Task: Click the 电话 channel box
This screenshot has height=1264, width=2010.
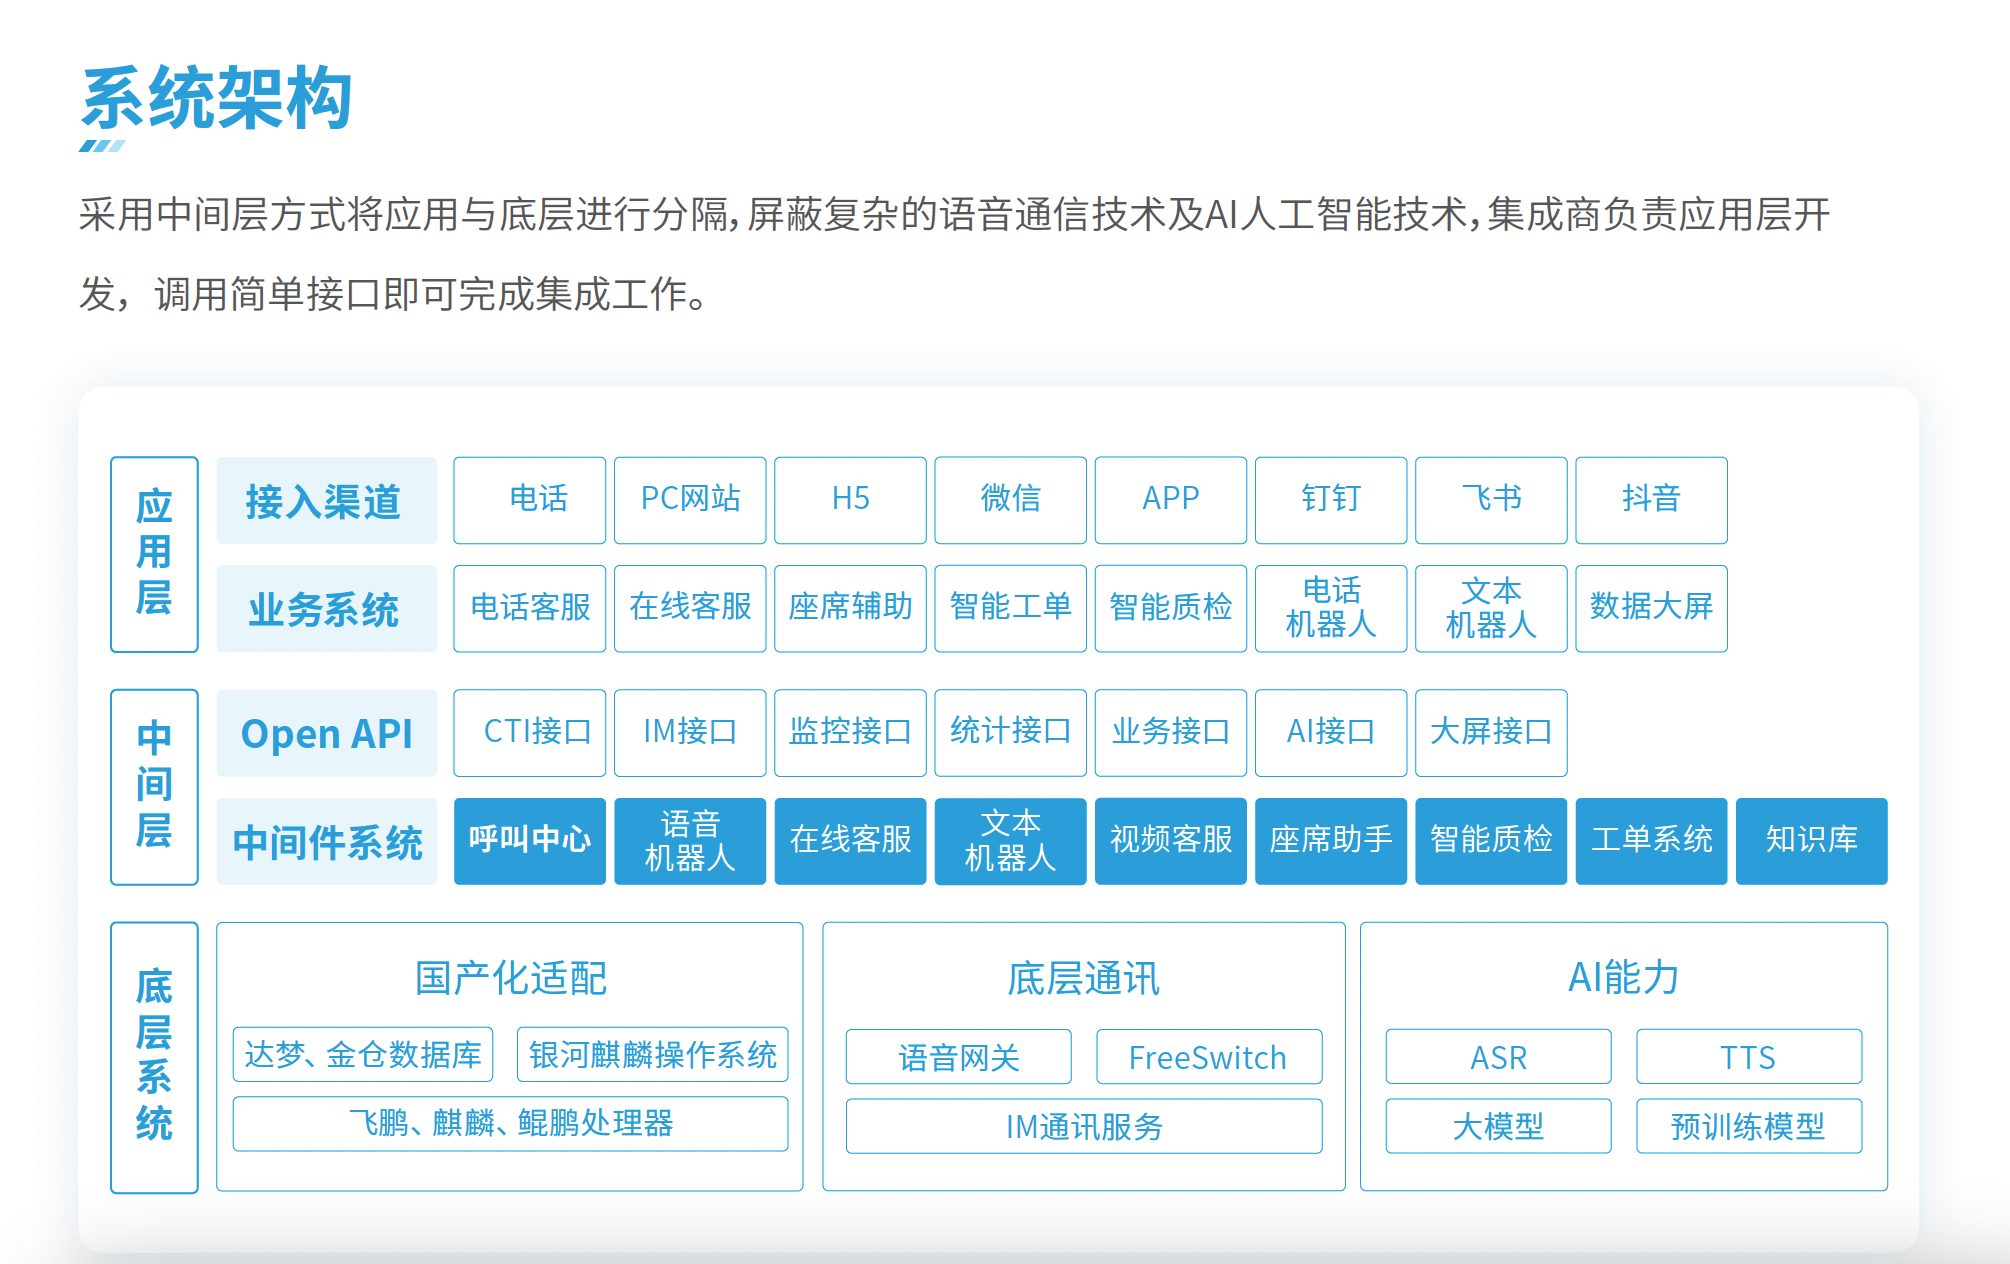Action: click(529, 500)
